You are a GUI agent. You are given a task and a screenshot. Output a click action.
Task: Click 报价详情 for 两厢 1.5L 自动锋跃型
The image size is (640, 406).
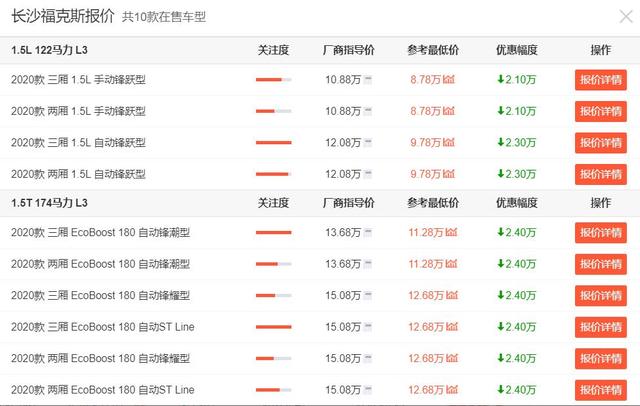coord(601,174)
